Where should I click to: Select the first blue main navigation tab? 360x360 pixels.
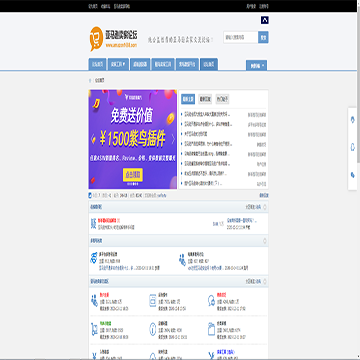97,64
